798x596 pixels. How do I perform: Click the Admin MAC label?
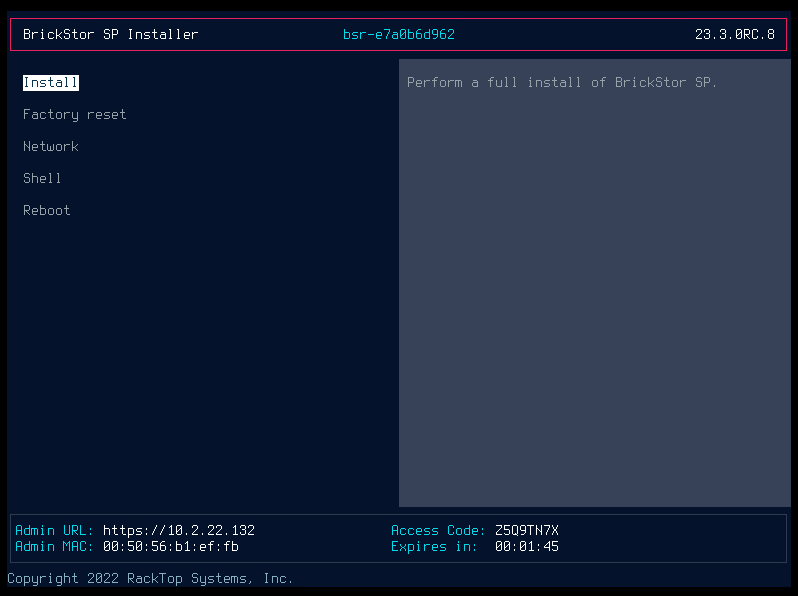coord(55,547)
